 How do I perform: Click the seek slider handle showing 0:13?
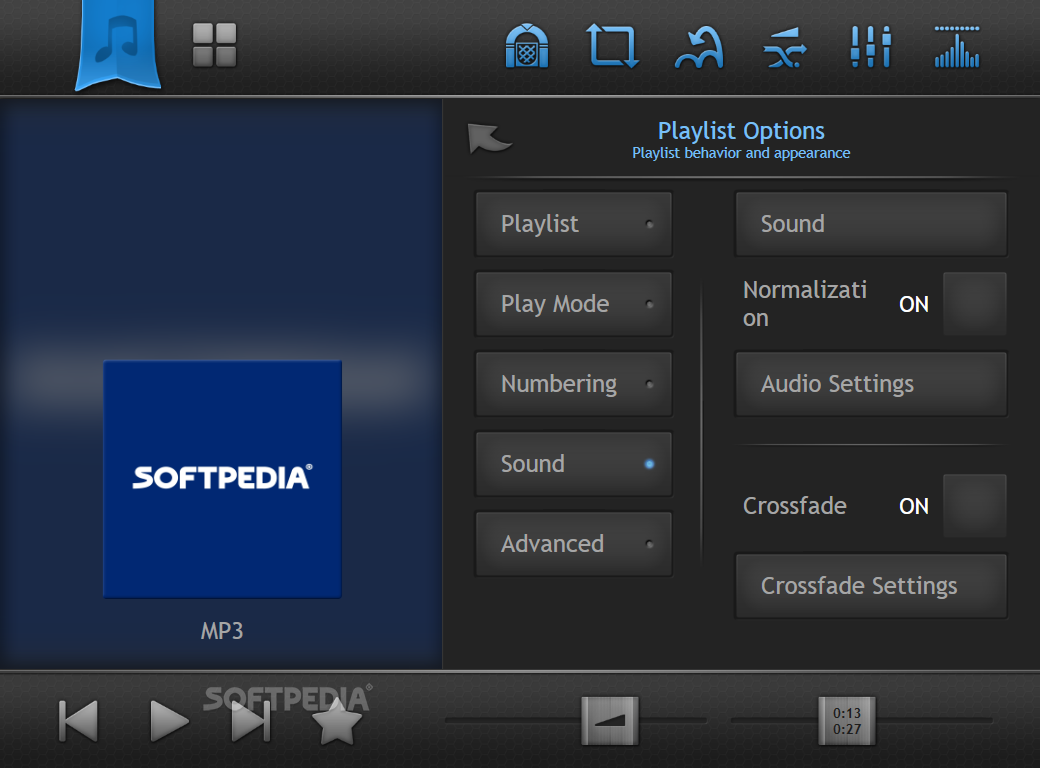point(847,721)
